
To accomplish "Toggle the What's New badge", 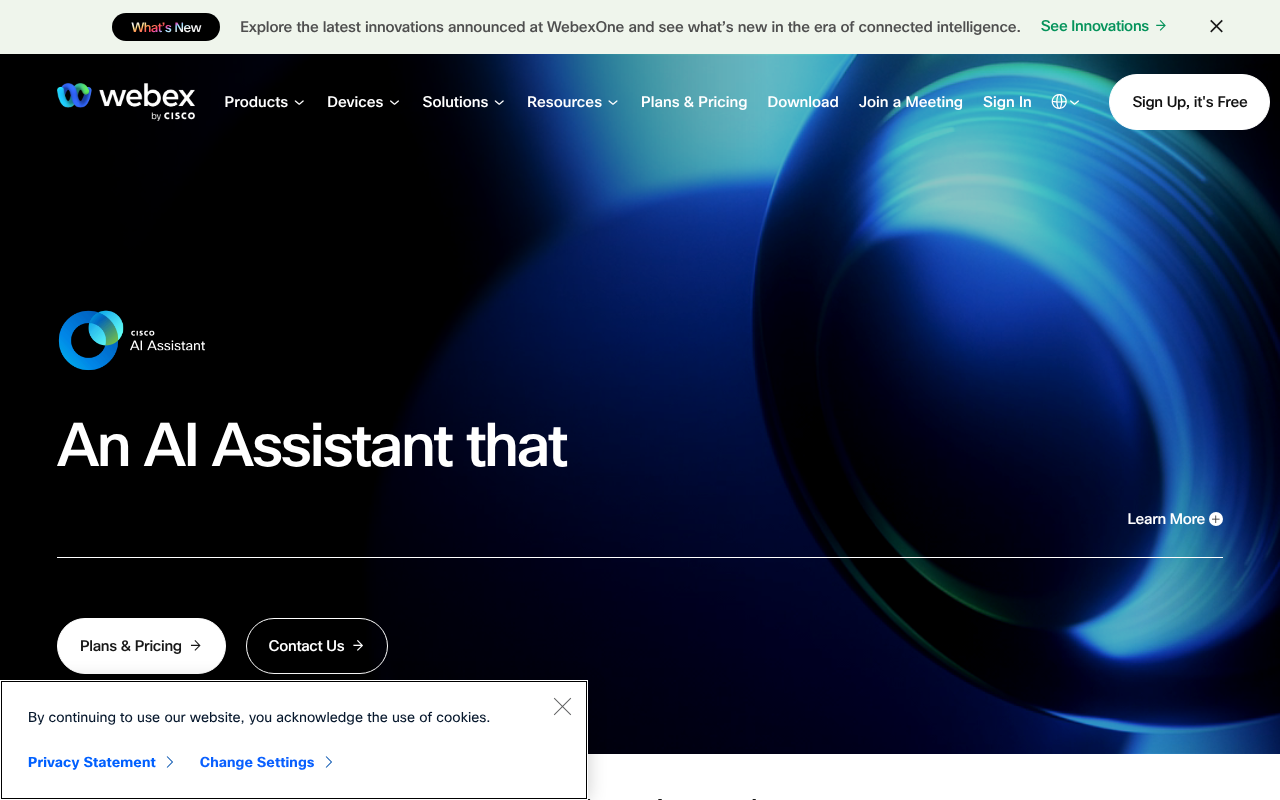I will [x=166, y=27].
